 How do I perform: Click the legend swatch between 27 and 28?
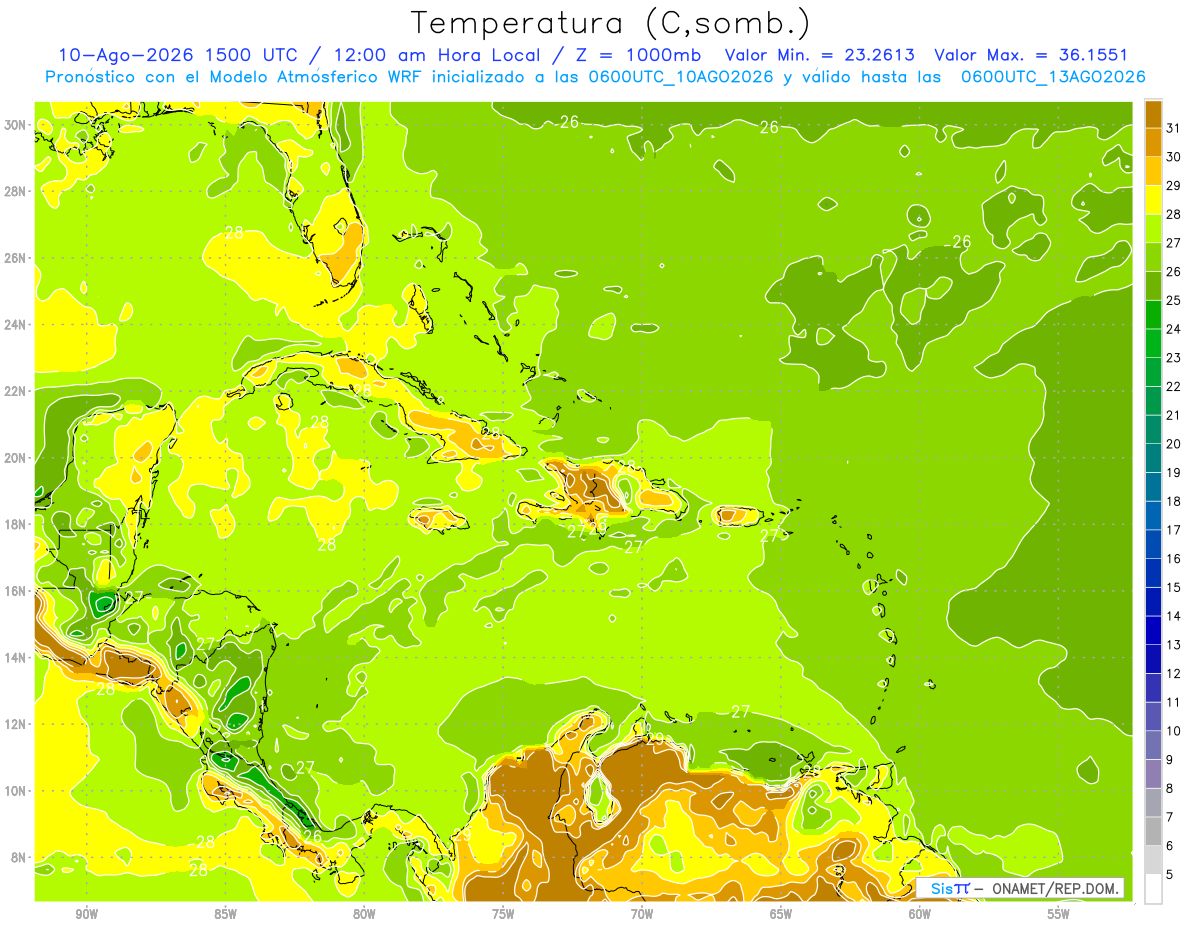[x=1153, y=228]
